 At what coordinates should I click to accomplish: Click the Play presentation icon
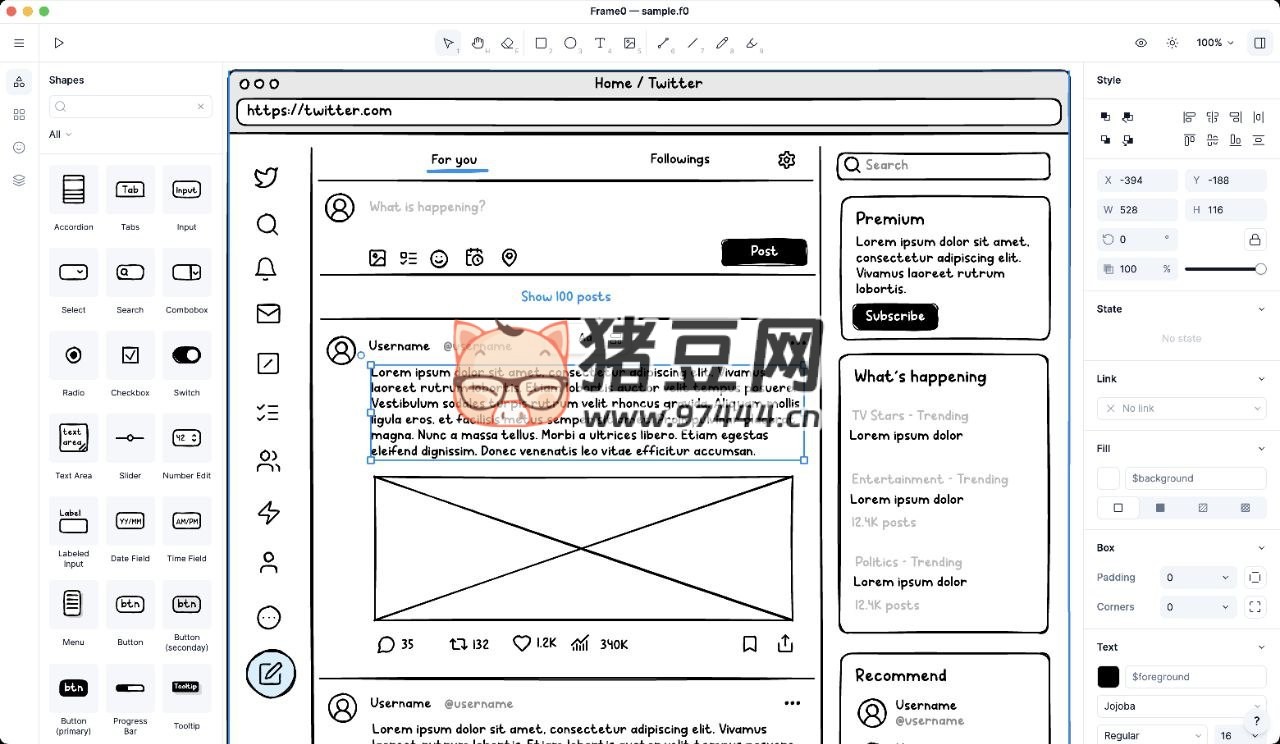tap(59, 43)
